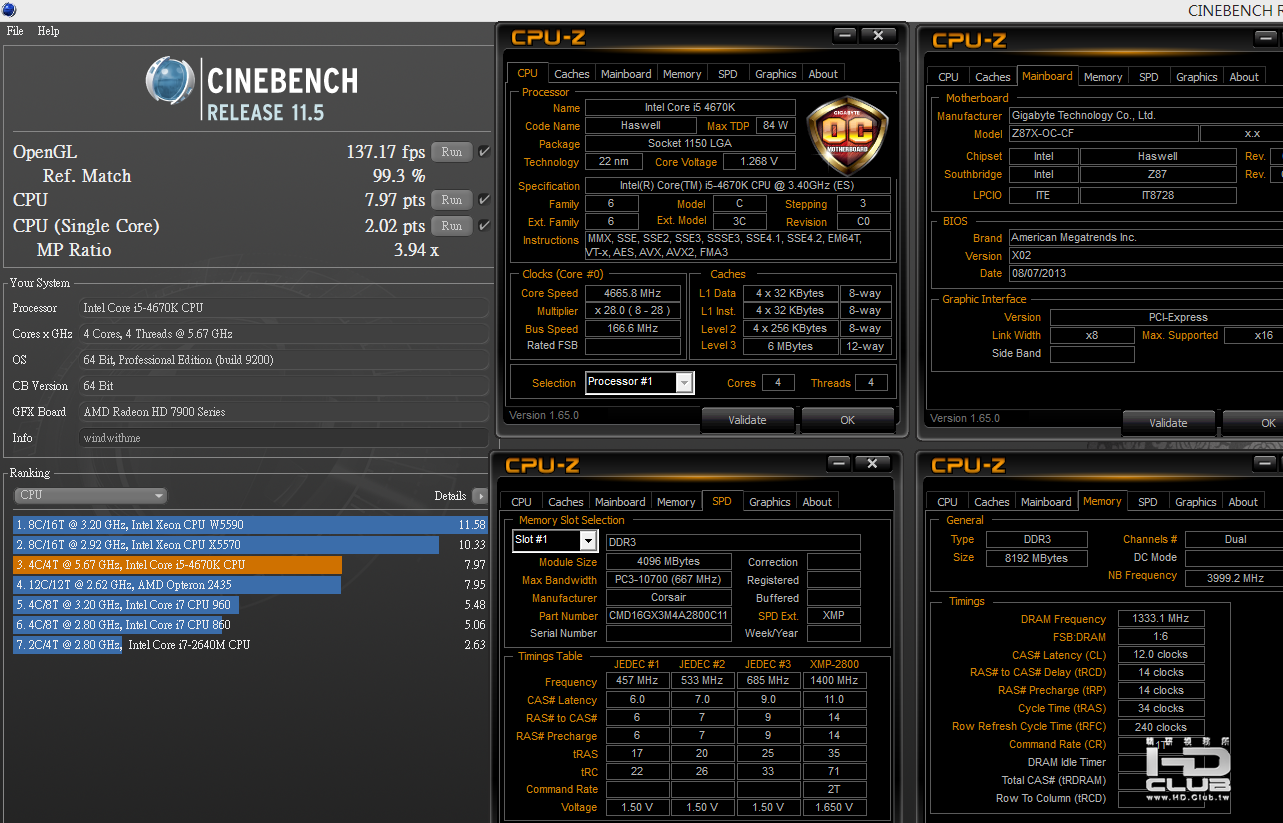Expand the ranking Details arrow
This screenshot has width=1283, height=823.
click(480, 496)
